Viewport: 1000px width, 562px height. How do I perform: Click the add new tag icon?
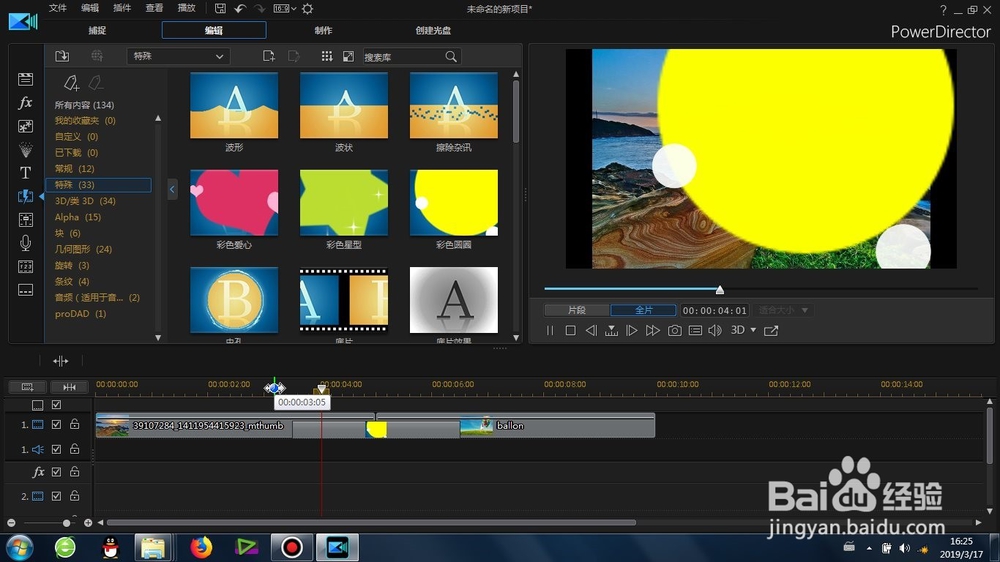click(x=71, y=83)
